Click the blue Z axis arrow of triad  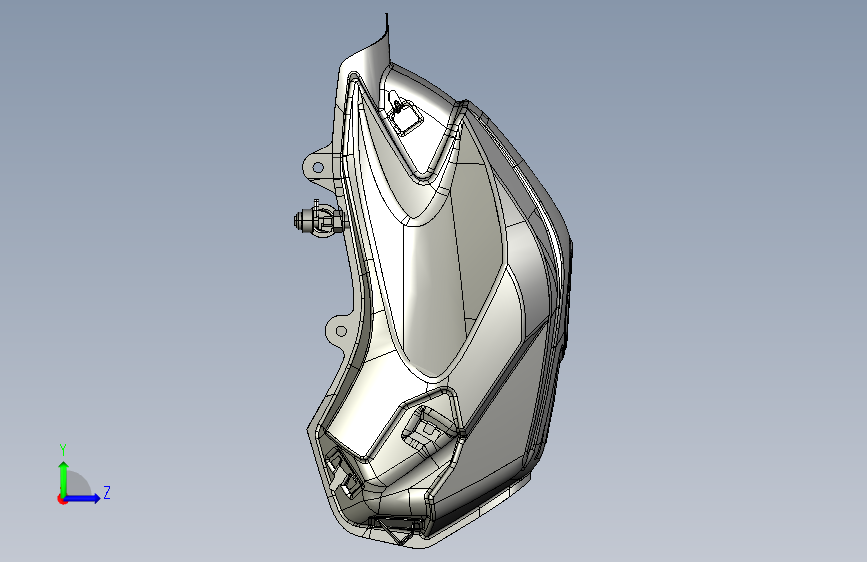pyautogui.click(x=83, y=498)
